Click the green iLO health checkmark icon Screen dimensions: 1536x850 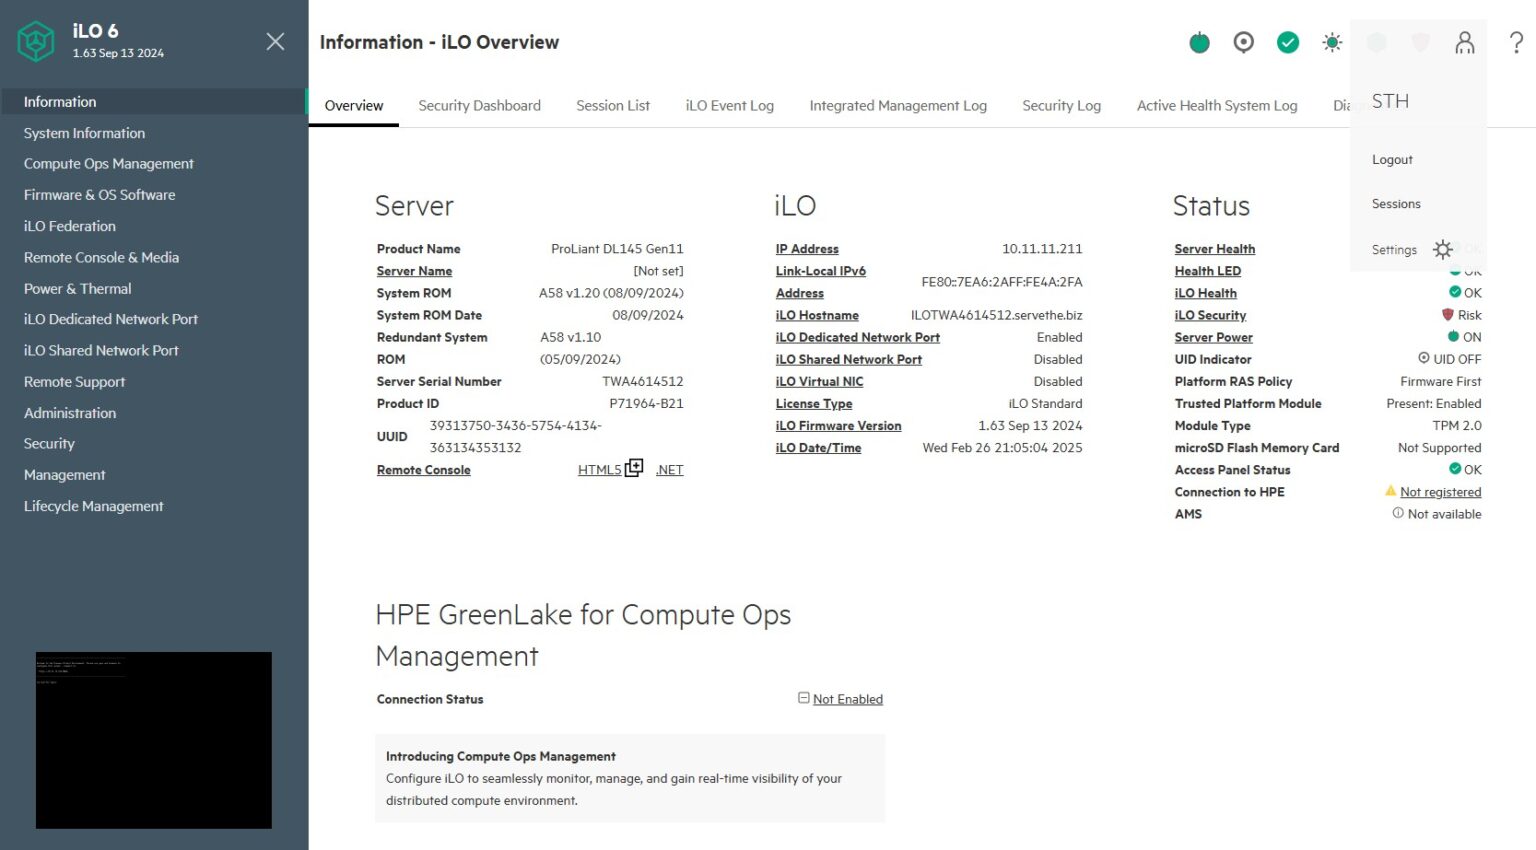(x=1287, y=43)
